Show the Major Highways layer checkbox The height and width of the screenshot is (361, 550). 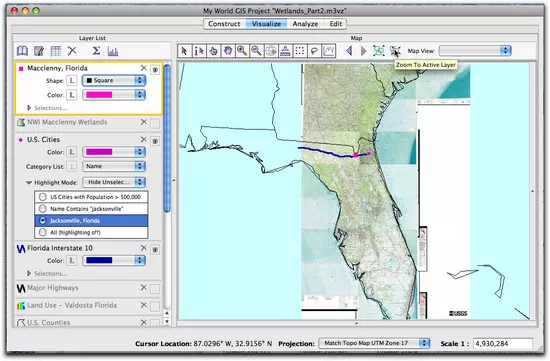click(155, 289)
